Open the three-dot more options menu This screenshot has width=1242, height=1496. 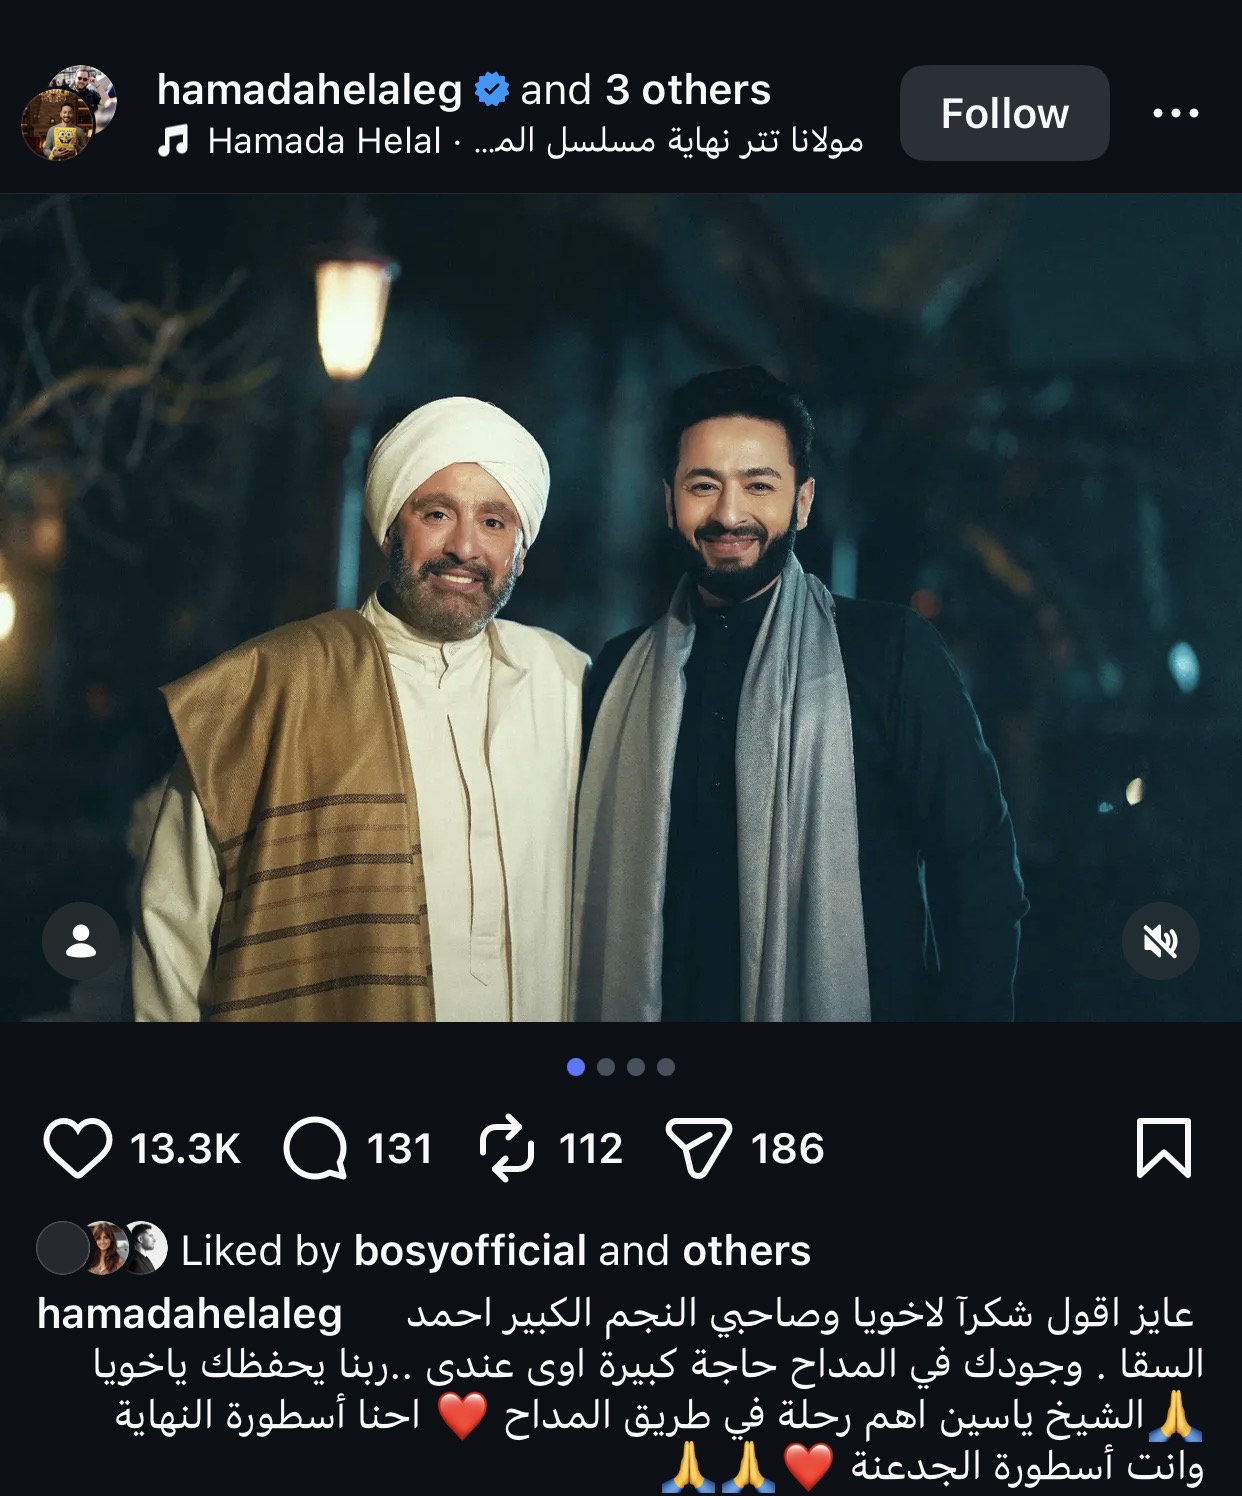tap(1176, 113)
